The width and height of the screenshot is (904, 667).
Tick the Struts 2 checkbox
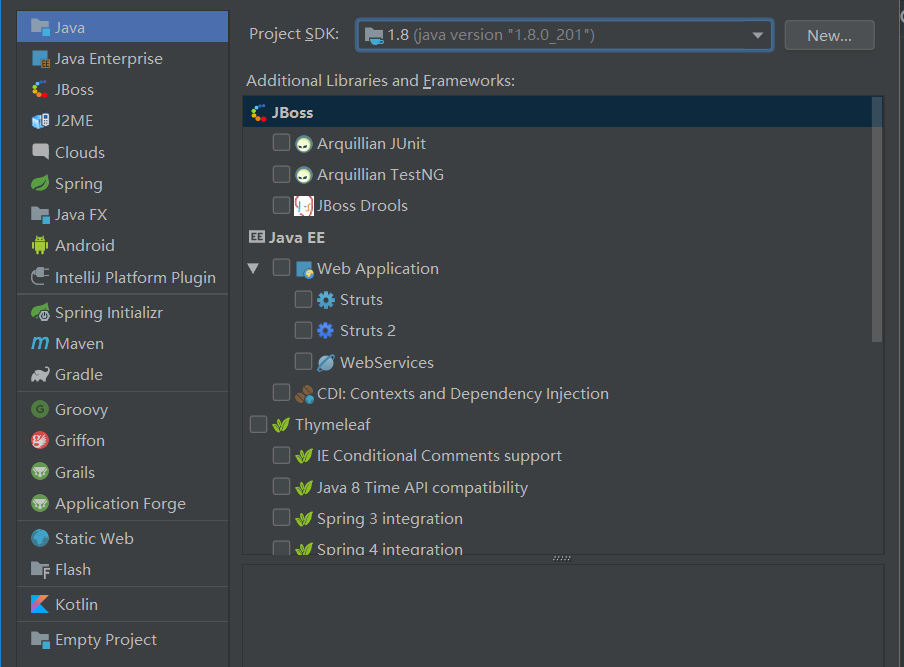point(303,330)
